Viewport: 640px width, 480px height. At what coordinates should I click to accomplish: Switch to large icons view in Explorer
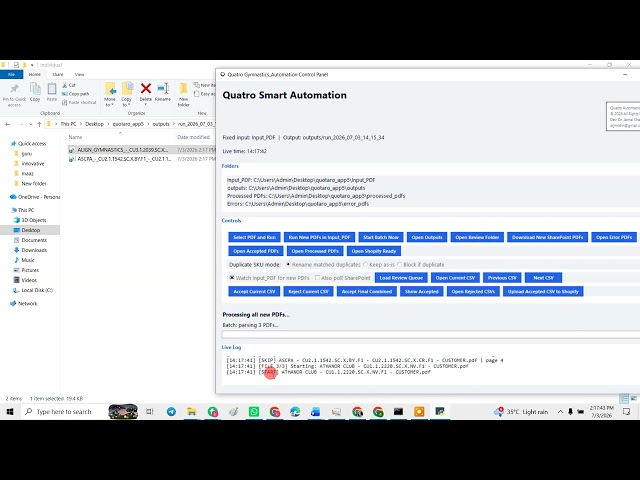coord(633,398)
